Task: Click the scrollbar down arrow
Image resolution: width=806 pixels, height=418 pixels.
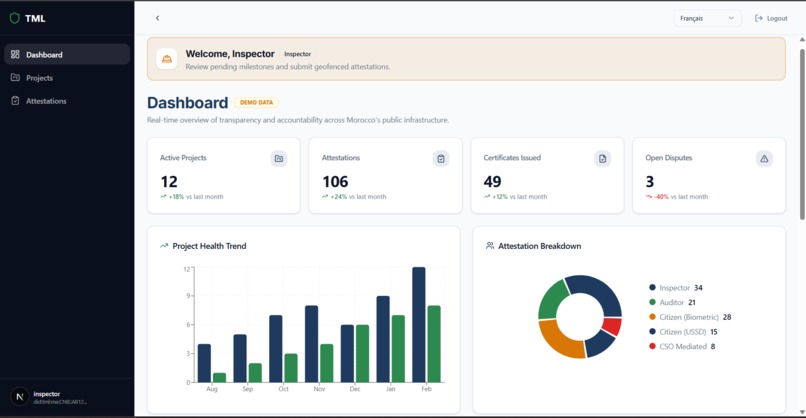Action: click(x=802, y=412)
